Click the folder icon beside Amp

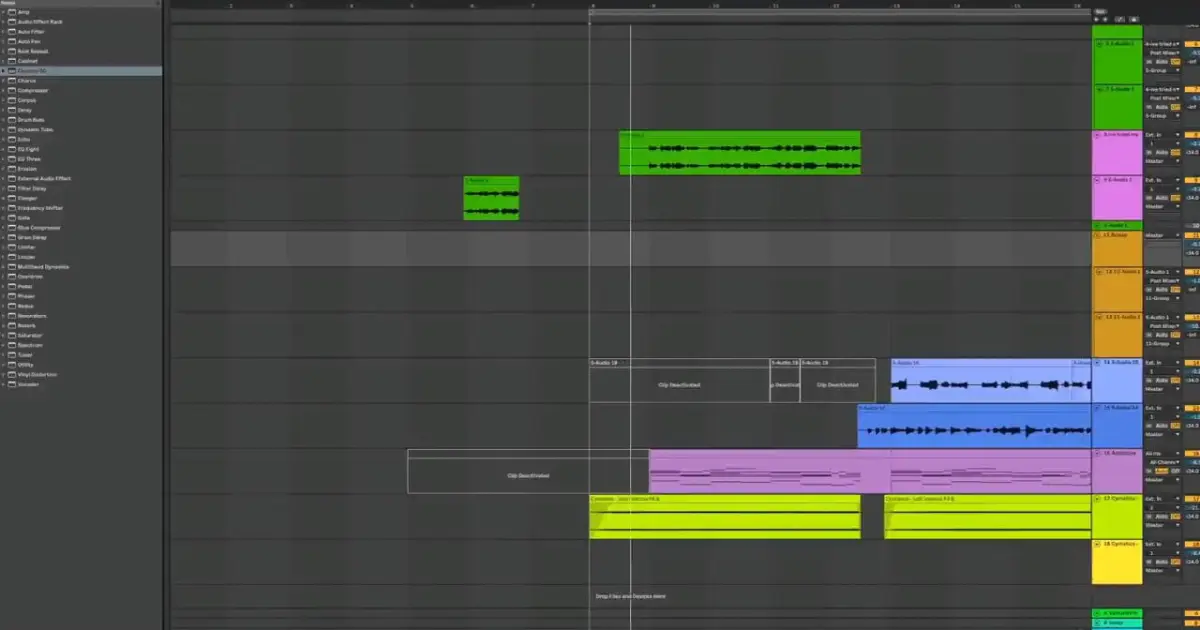12,12
